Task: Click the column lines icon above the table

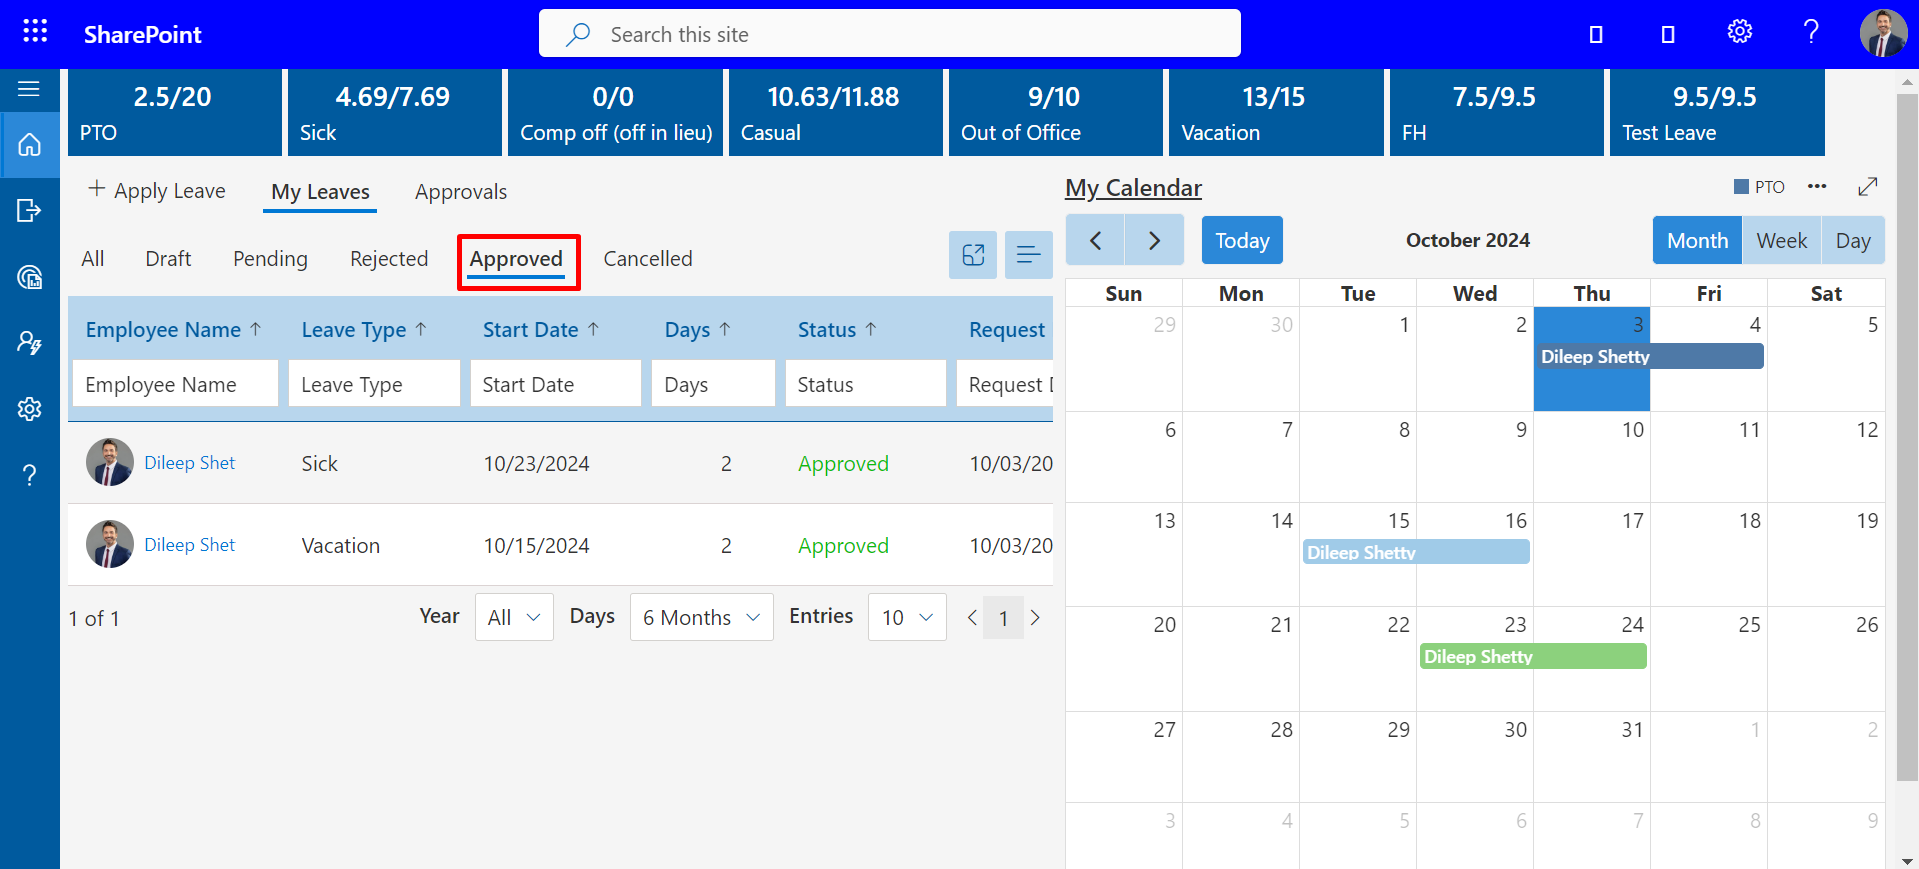Action: coord(1028,255)
